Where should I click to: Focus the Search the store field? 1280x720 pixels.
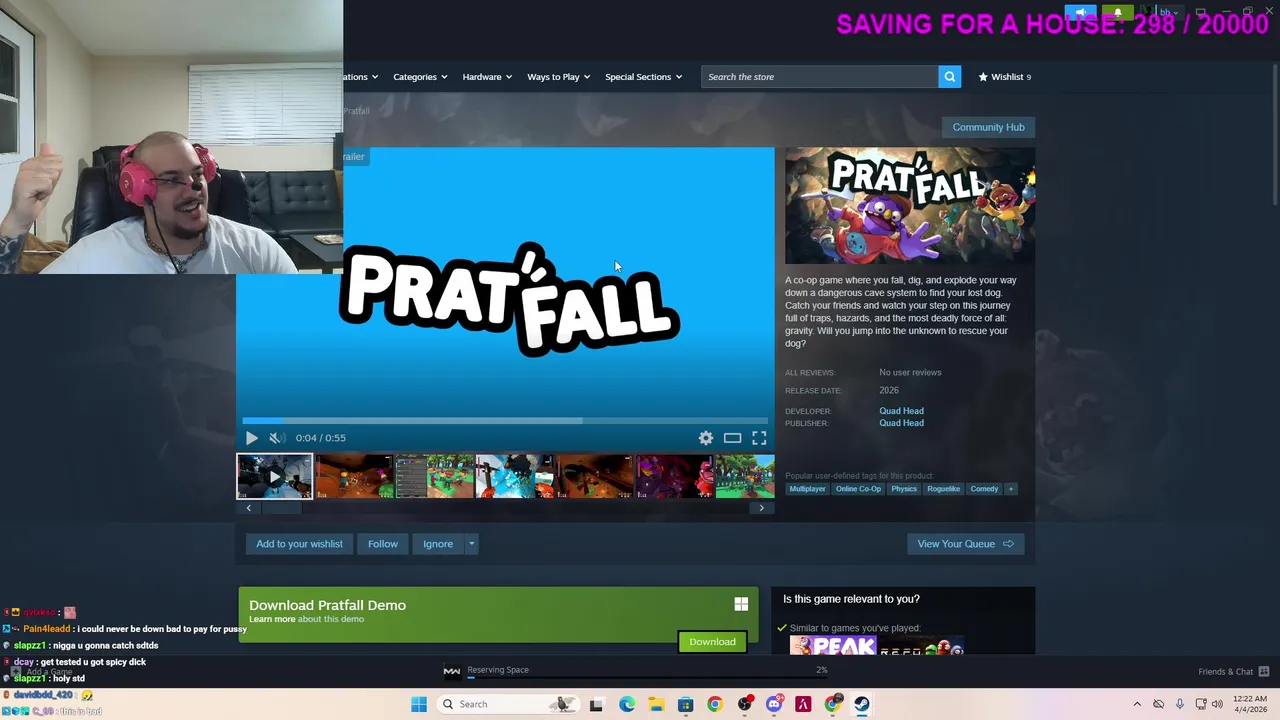tap(820, 77)
